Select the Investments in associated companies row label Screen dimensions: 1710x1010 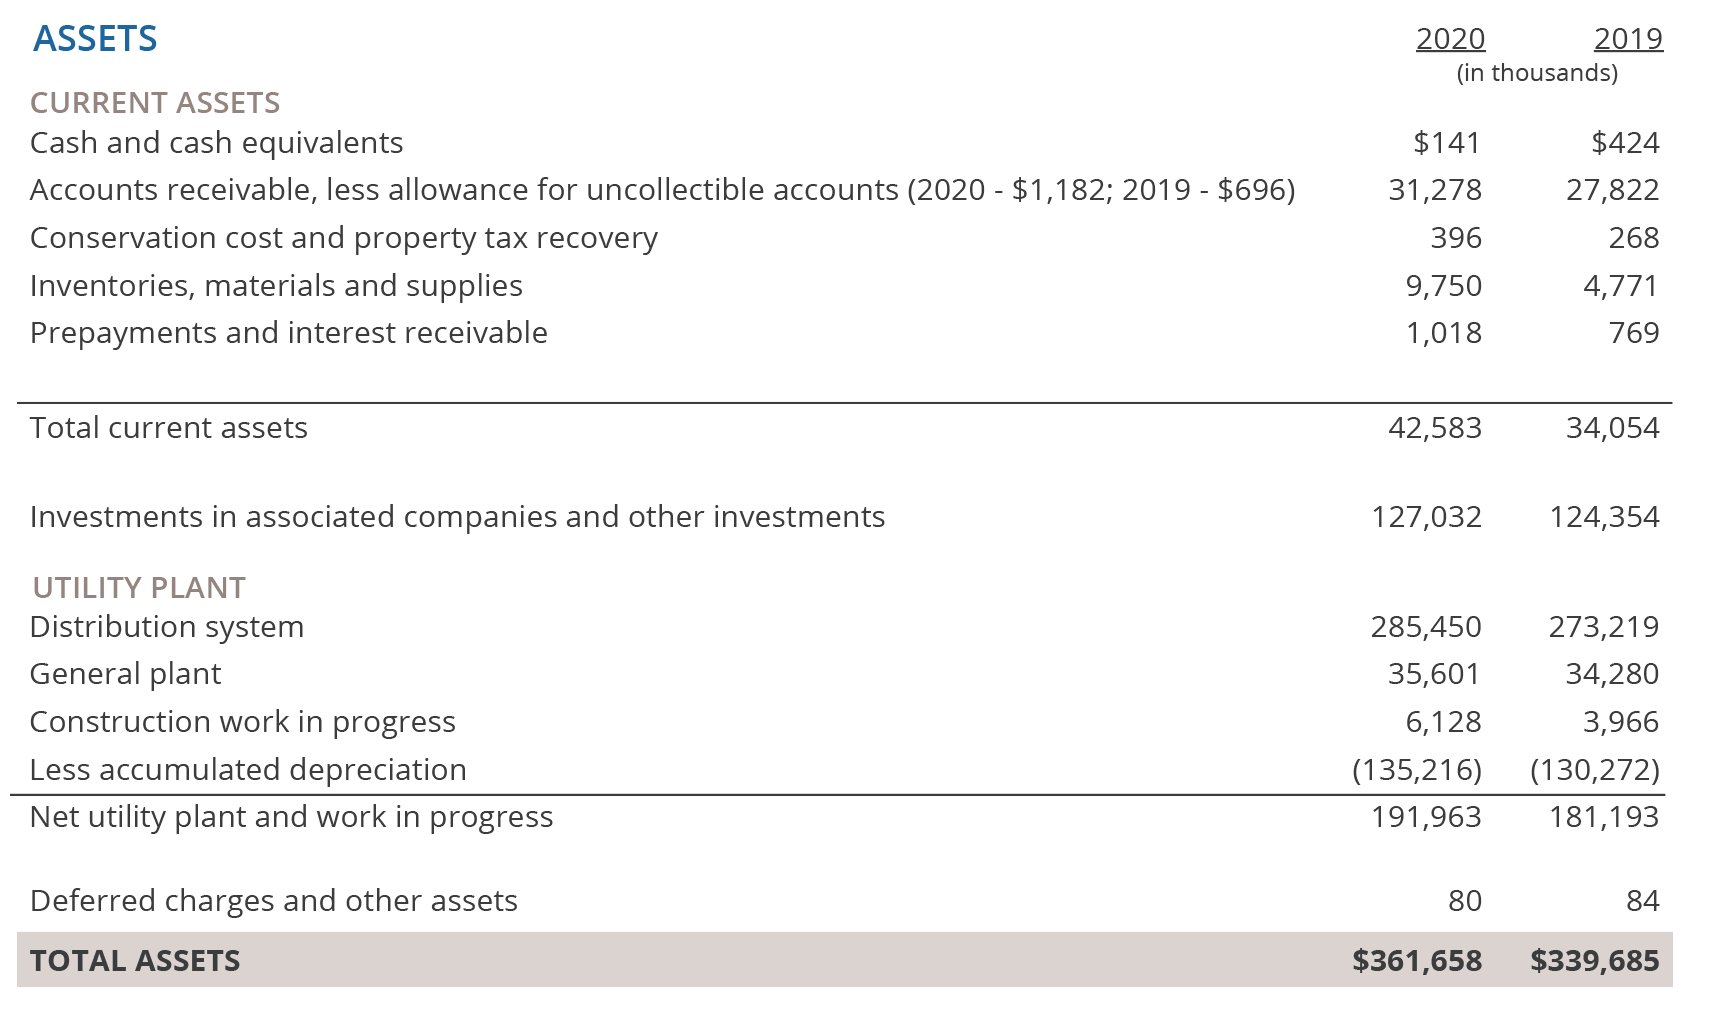click(457, 517)
